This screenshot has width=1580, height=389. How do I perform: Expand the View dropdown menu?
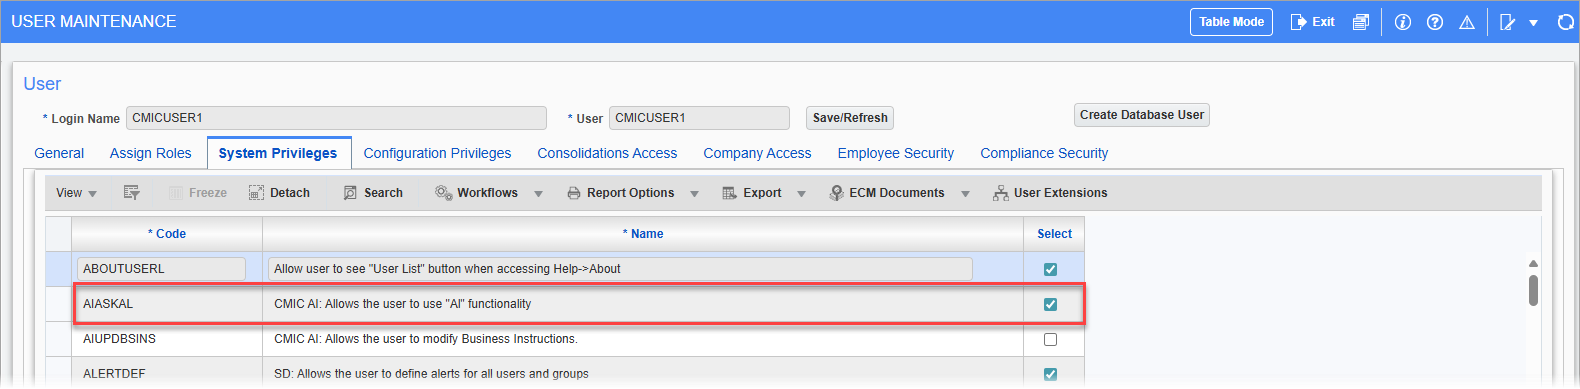click(76, 193)
